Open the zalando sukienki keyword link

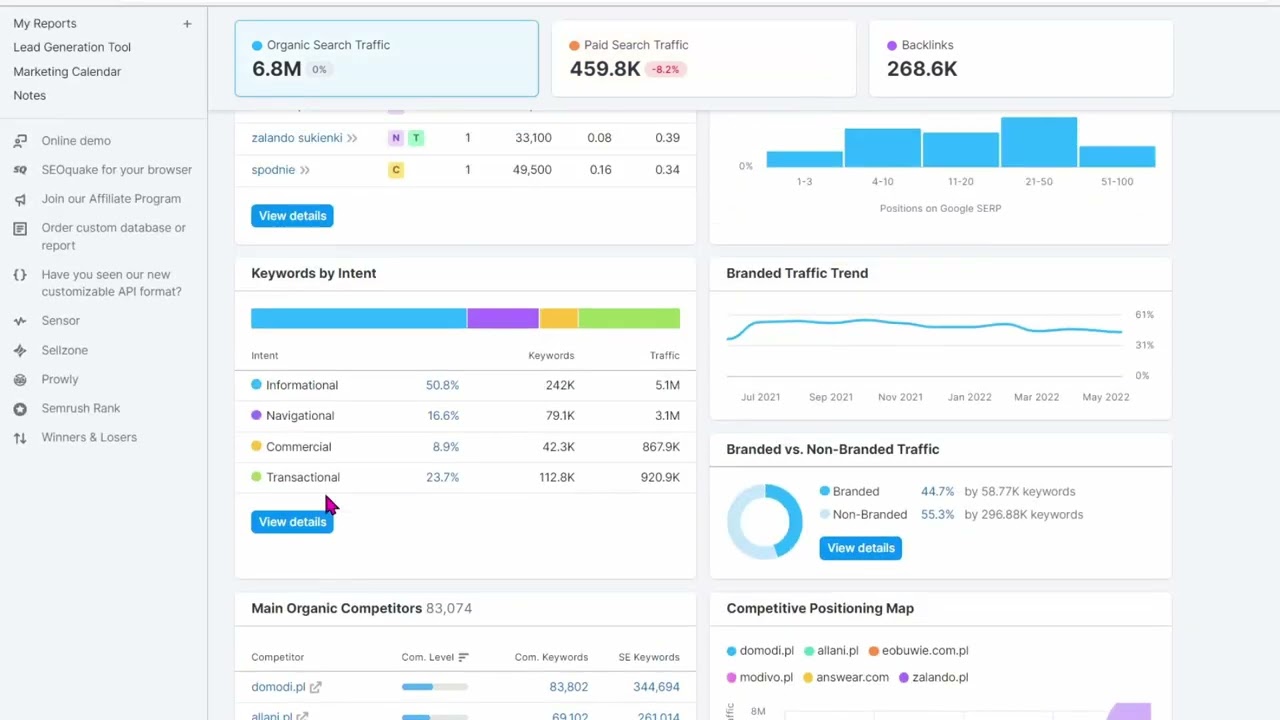297,138
